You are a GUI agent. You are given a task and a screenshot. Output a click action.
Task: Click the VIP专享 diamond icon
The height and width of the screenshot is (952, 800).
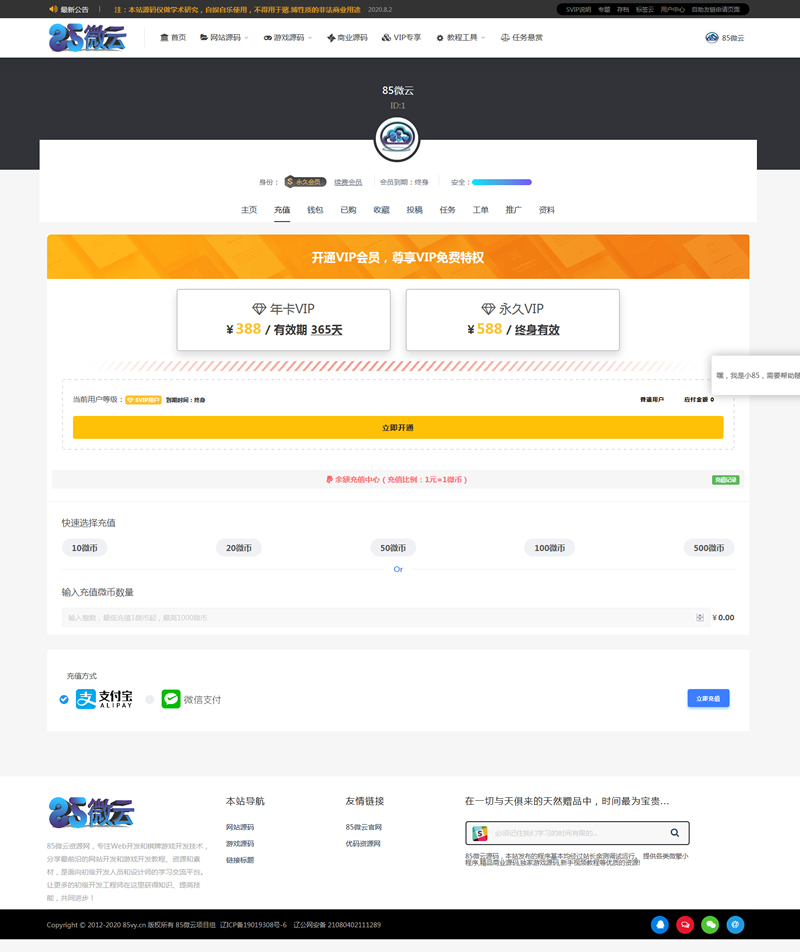pos(385,37)
